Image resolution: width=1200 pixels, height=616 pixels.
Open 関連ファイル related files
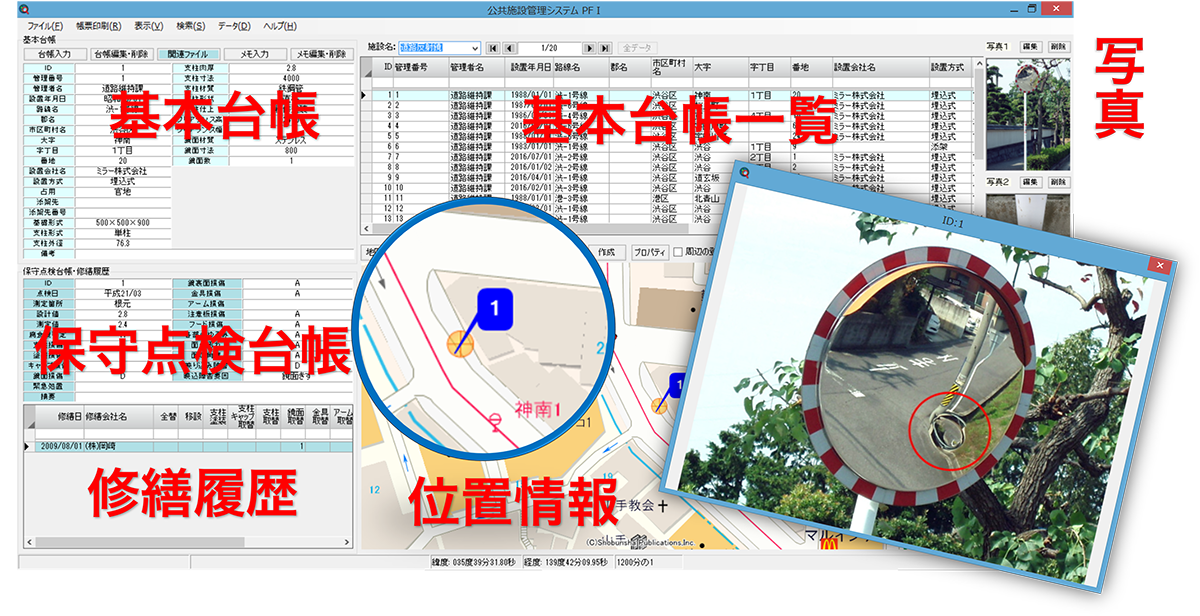click(x=187, y=54)
